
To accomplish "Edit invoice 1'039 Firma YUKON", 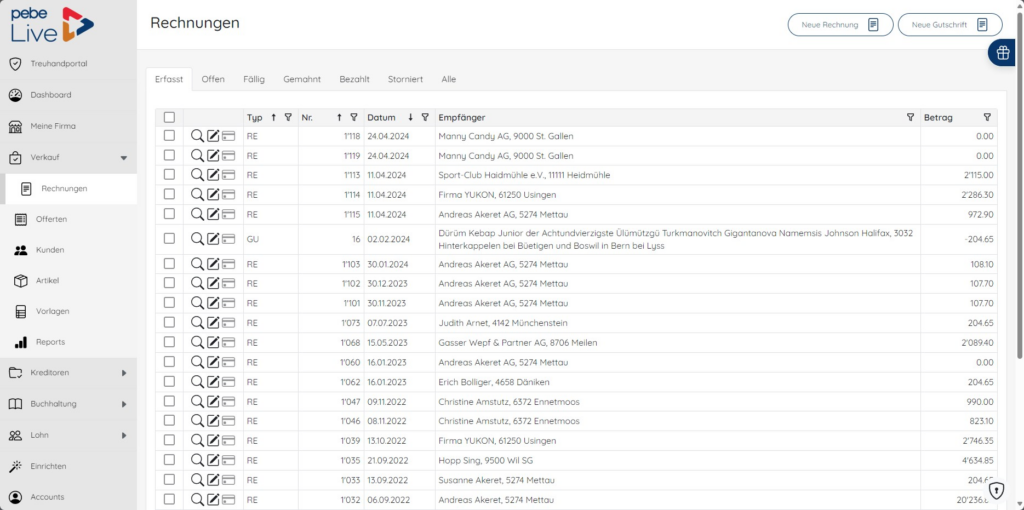I will 213,440.
